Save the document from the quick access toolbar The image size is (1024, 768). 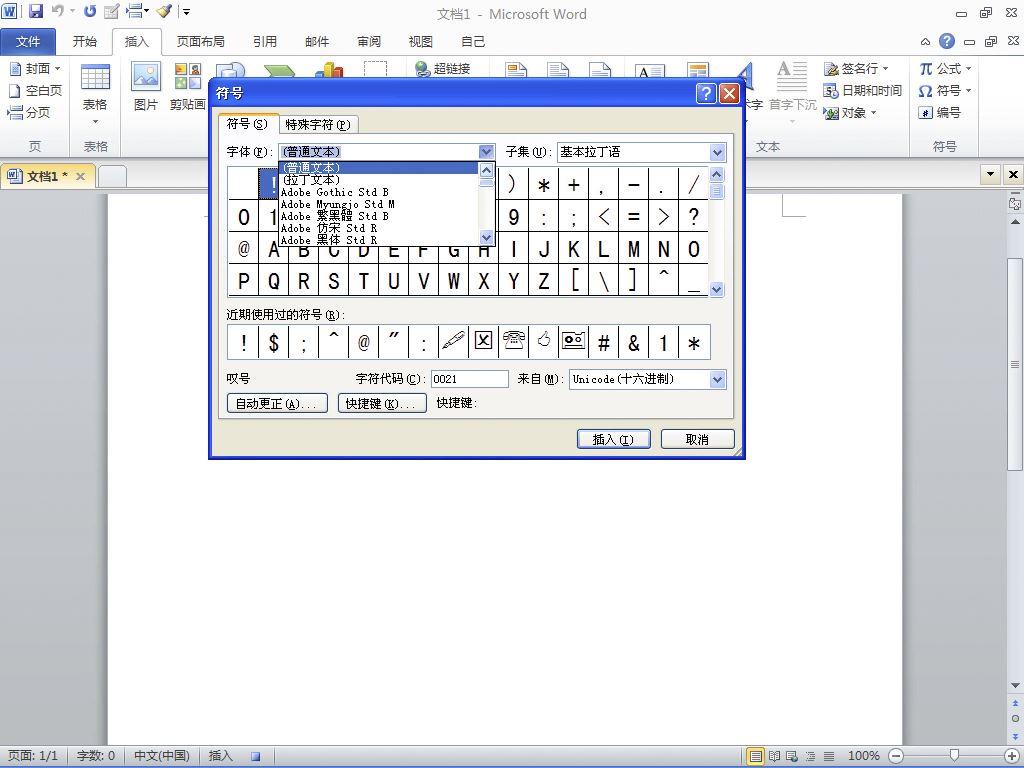[x=36, y=11]
